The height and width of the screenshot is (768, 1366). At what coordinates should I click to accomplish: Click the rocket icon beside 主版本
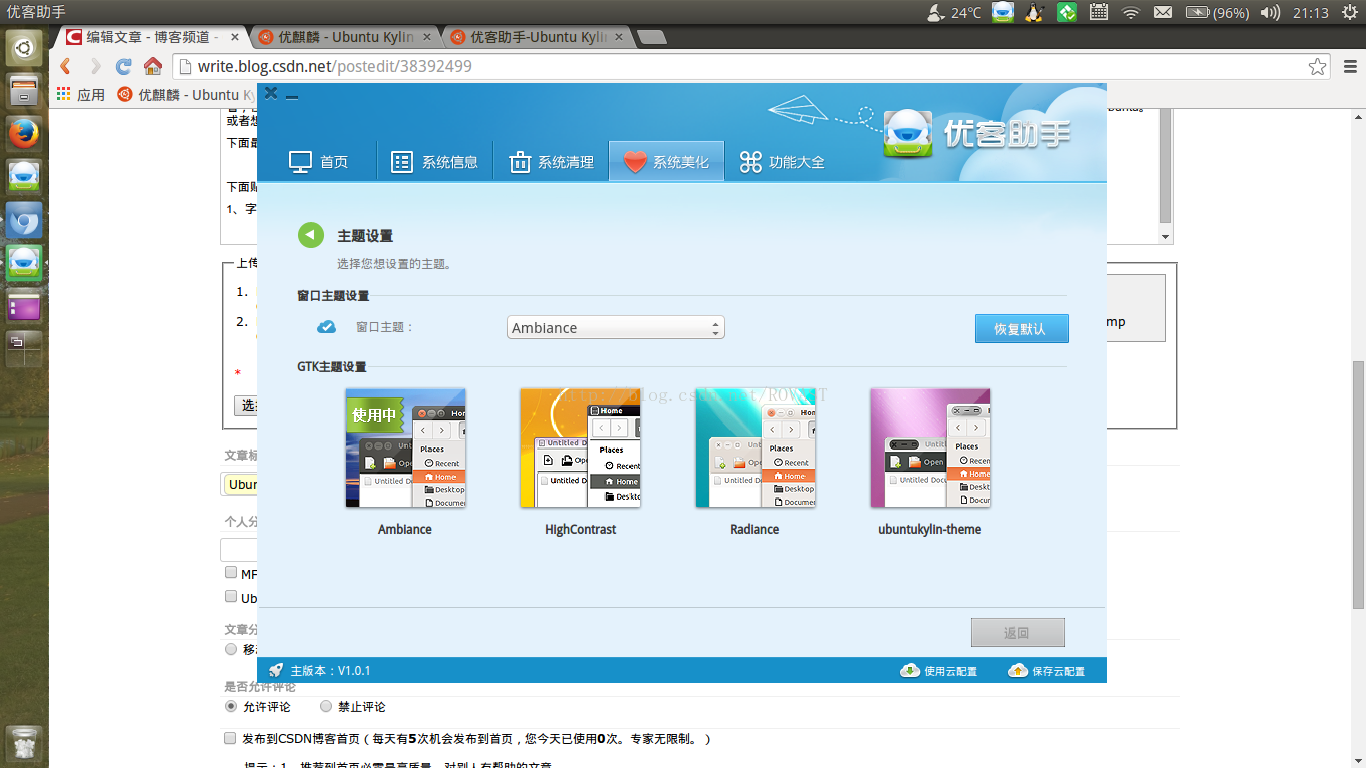point(276,671)
